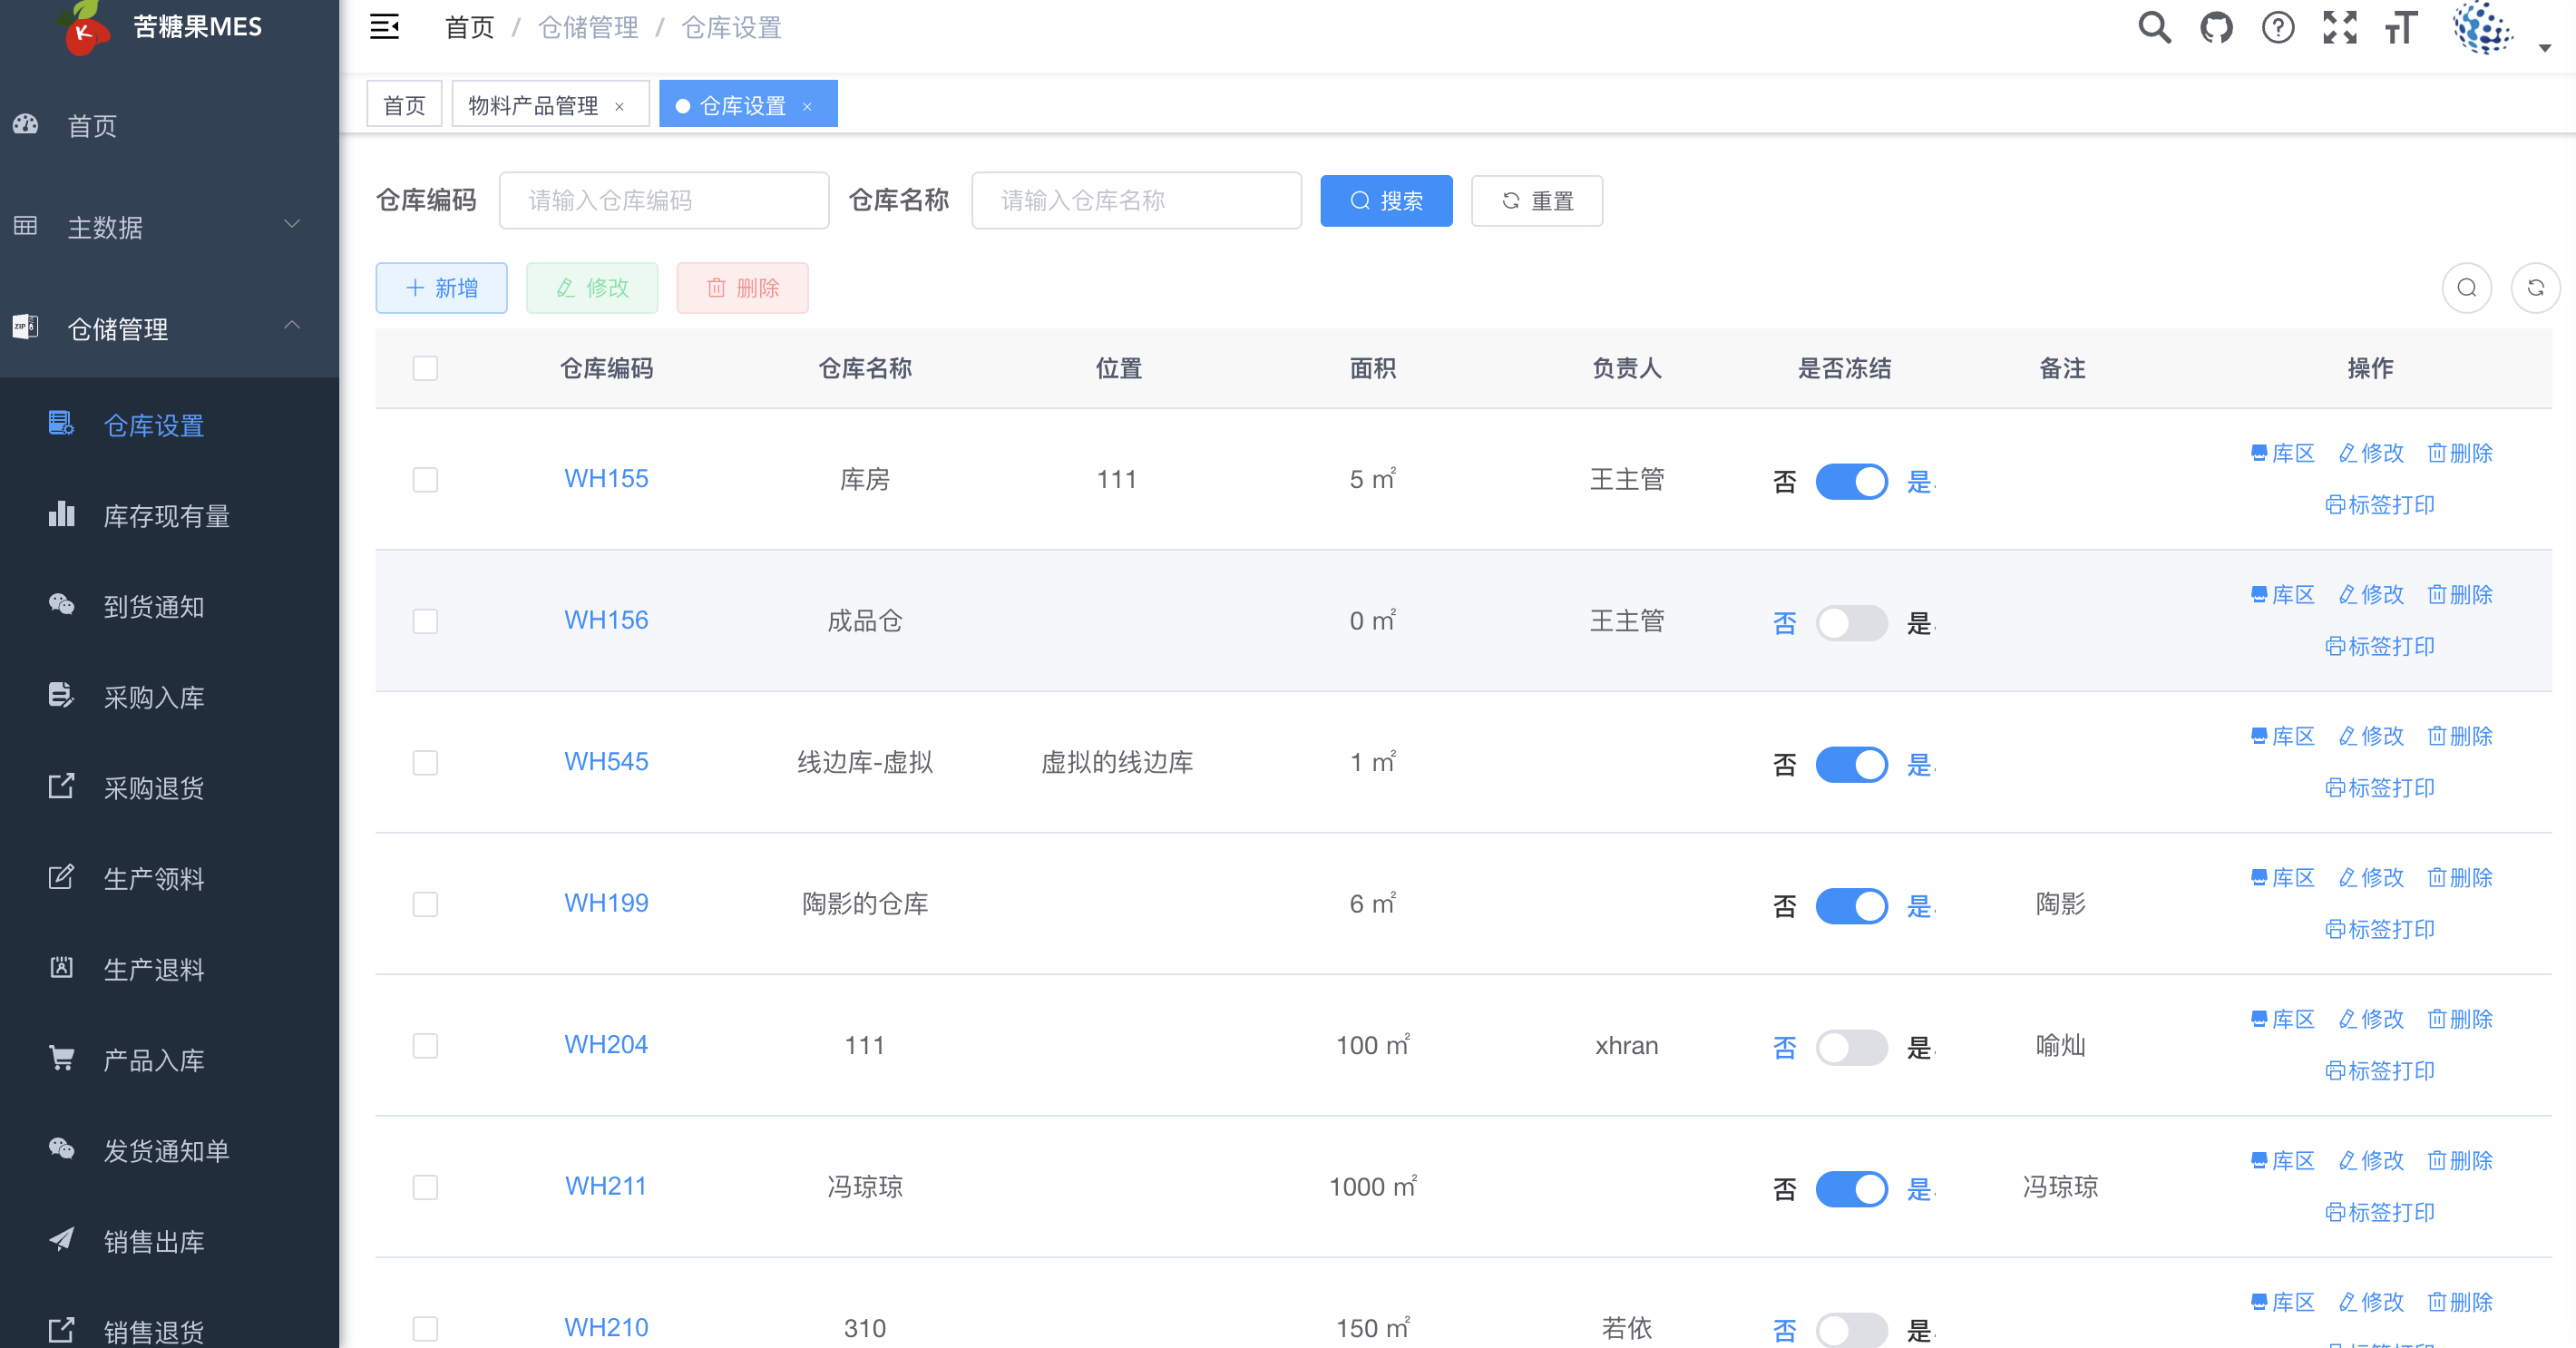Open 库存现有量 in the sidebar
Image resolution: width=2576 pixels, height=1348 pixels.
click(167, 516)
